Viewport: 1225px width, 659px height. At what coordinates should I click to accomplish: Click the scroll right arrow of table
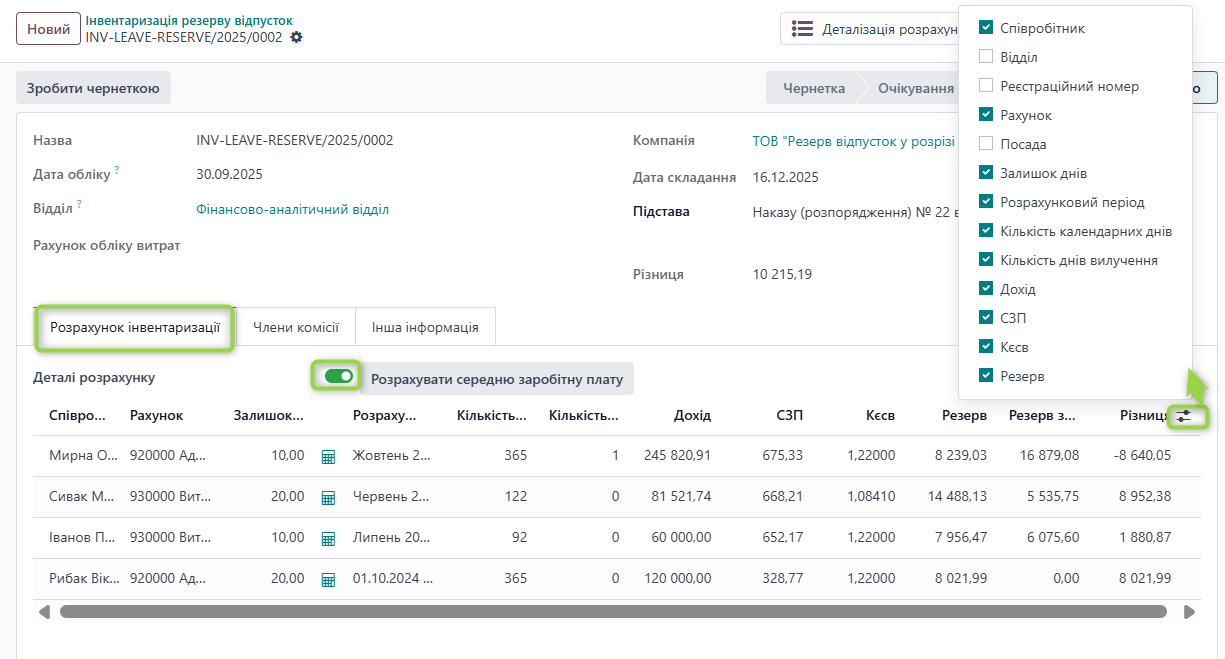click(x=1189, y=611)
